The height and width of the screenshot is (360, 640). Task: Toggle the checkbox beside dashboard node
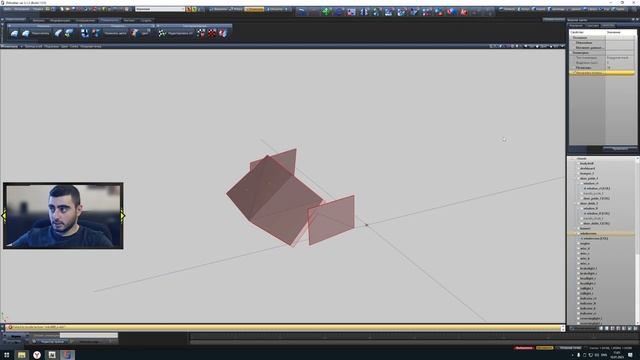578,168
